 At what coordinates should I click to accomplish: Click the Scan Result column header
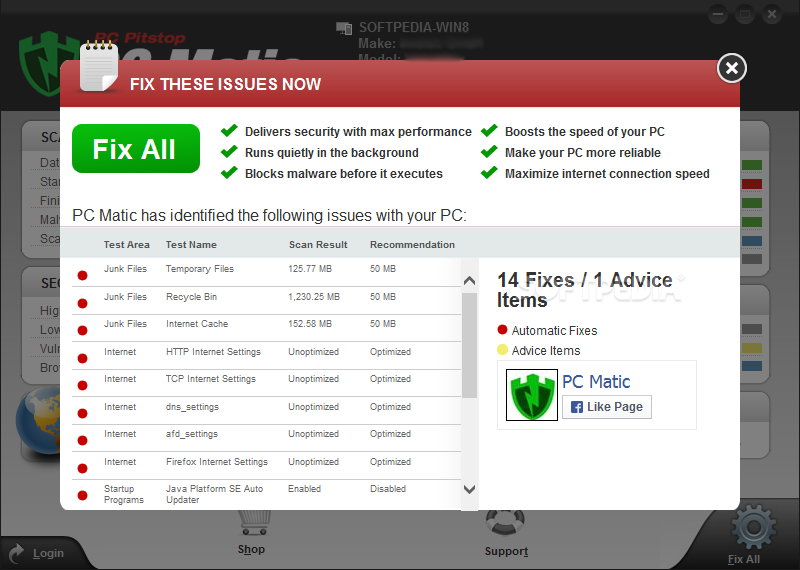318,244
